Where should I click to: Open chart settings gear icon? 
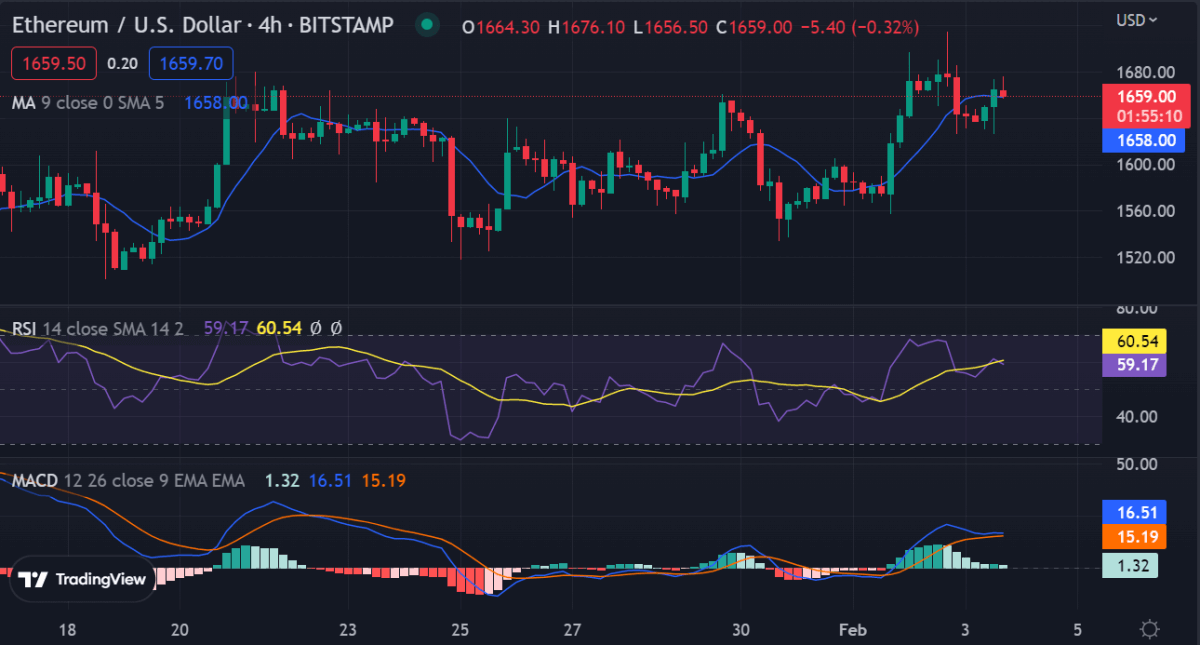pos(1150,629)
